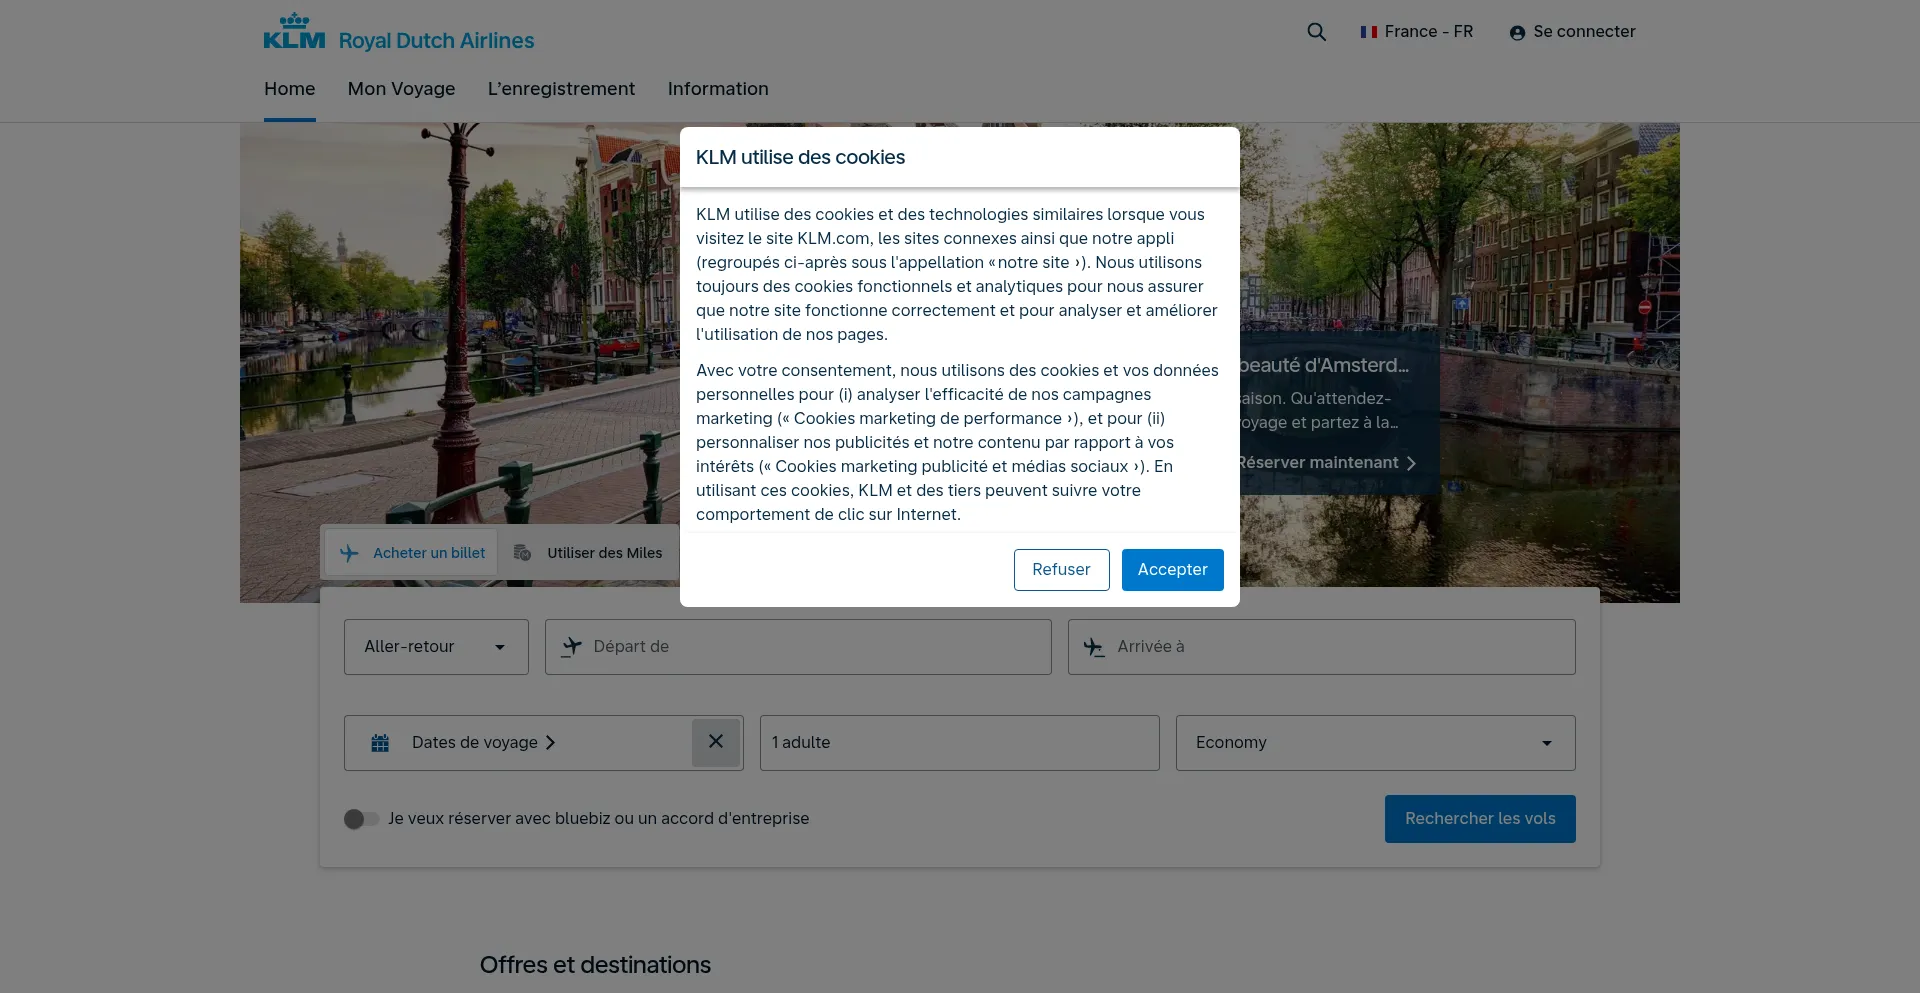Open the 1 adulte passenger selector
Viewport: 1920px width, 993px height.
[x=959, y=743]
